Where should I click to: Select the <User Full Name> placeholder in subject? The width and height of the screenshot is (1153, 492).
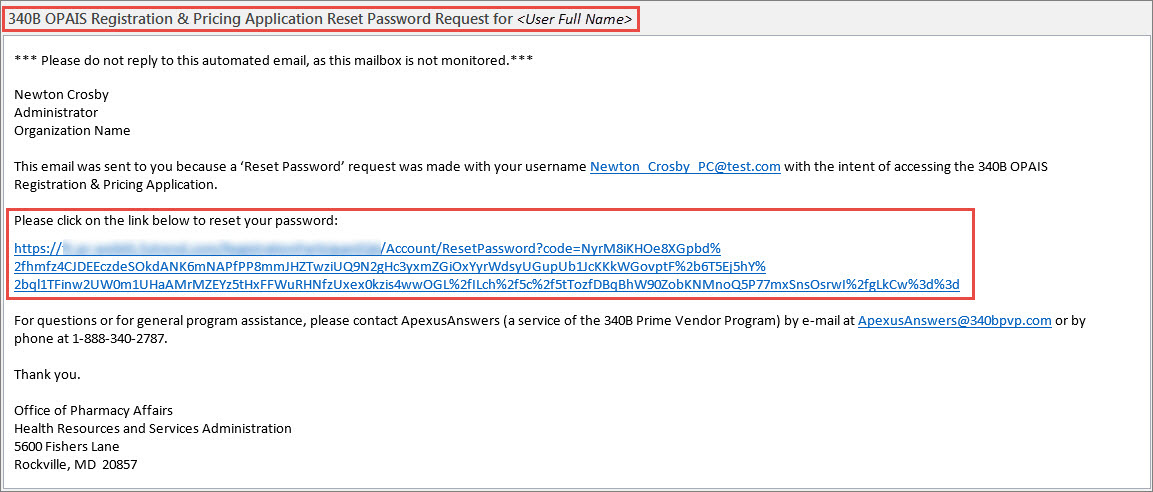coord(574,19)
